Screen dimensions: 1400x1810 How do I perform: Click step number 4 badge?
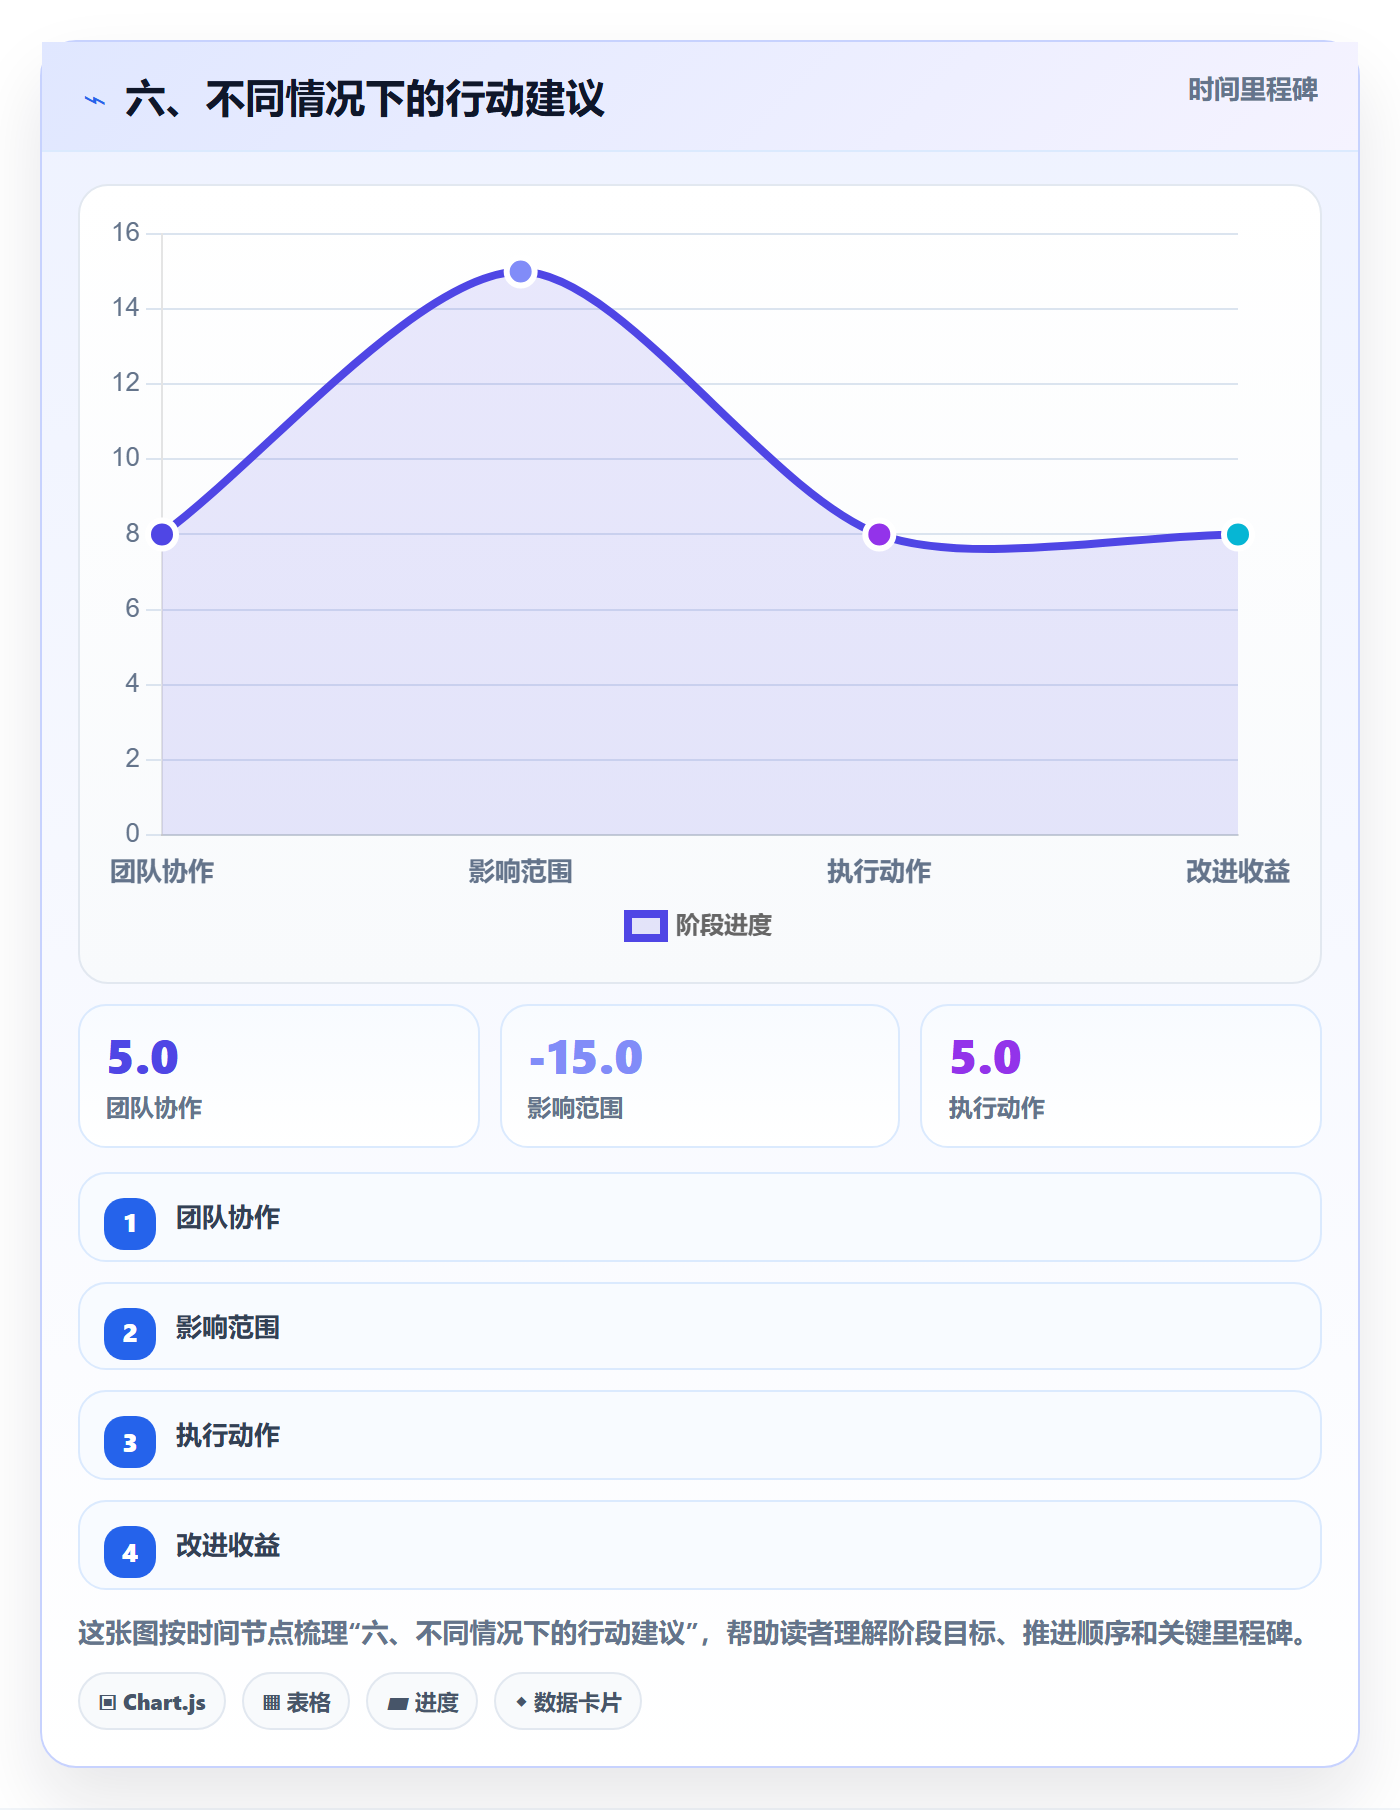(x=130, y=1552)
